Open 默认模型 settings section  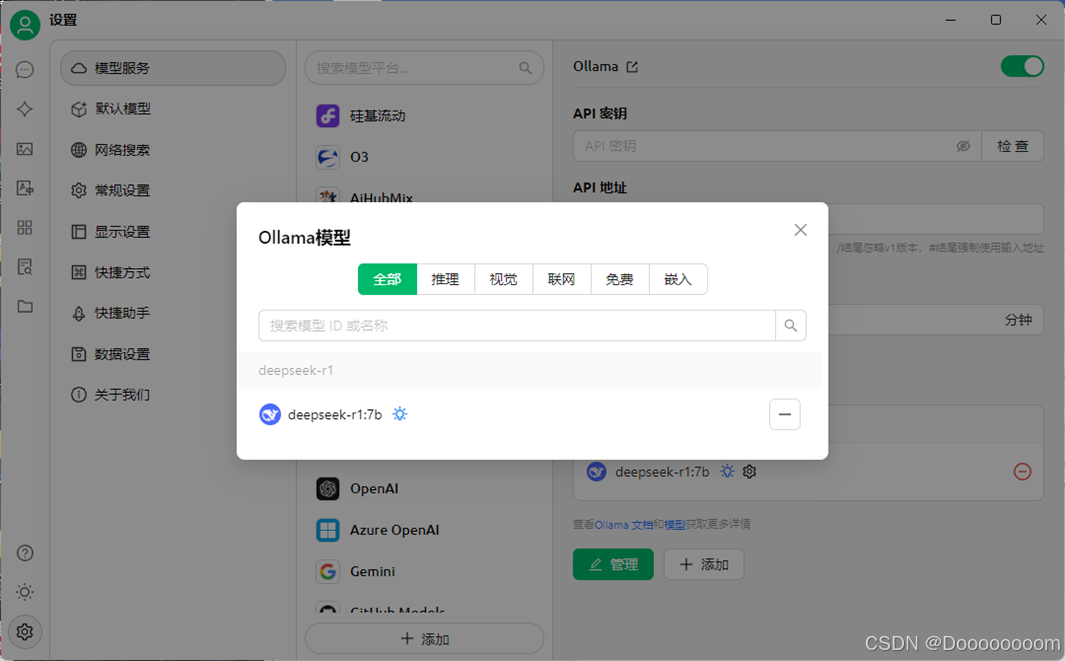pos(173,109)
